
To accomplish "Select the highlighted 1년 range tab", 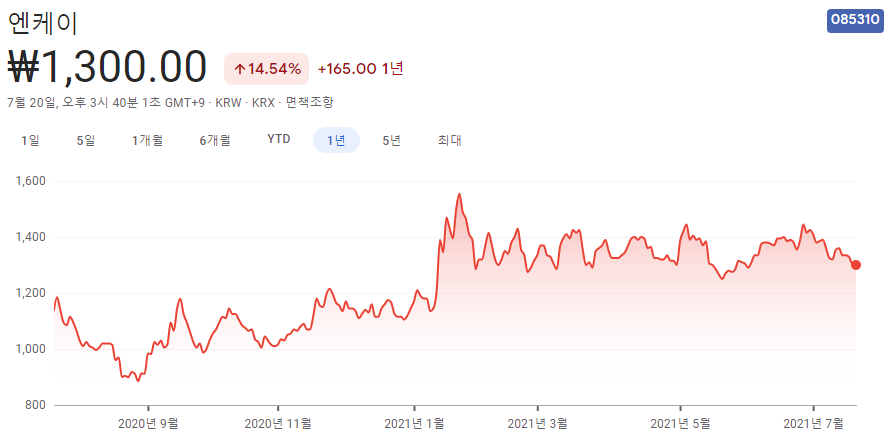I will coord(337,141).
